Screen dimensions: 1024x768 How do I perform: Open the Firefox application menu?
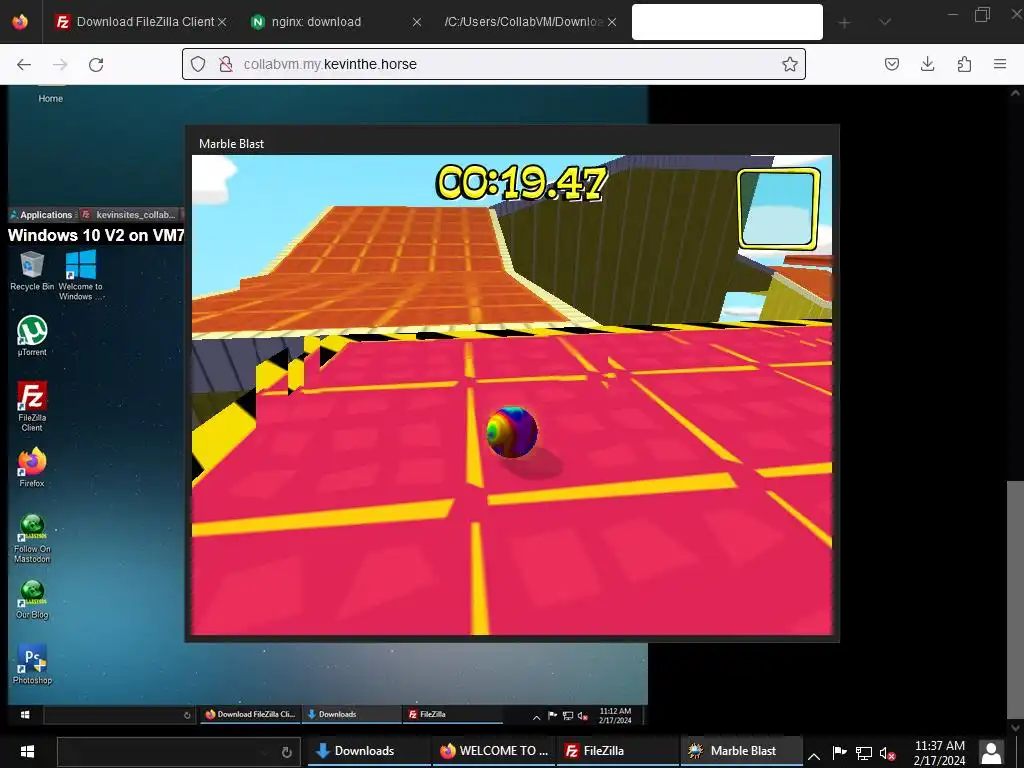(1000, 64)
